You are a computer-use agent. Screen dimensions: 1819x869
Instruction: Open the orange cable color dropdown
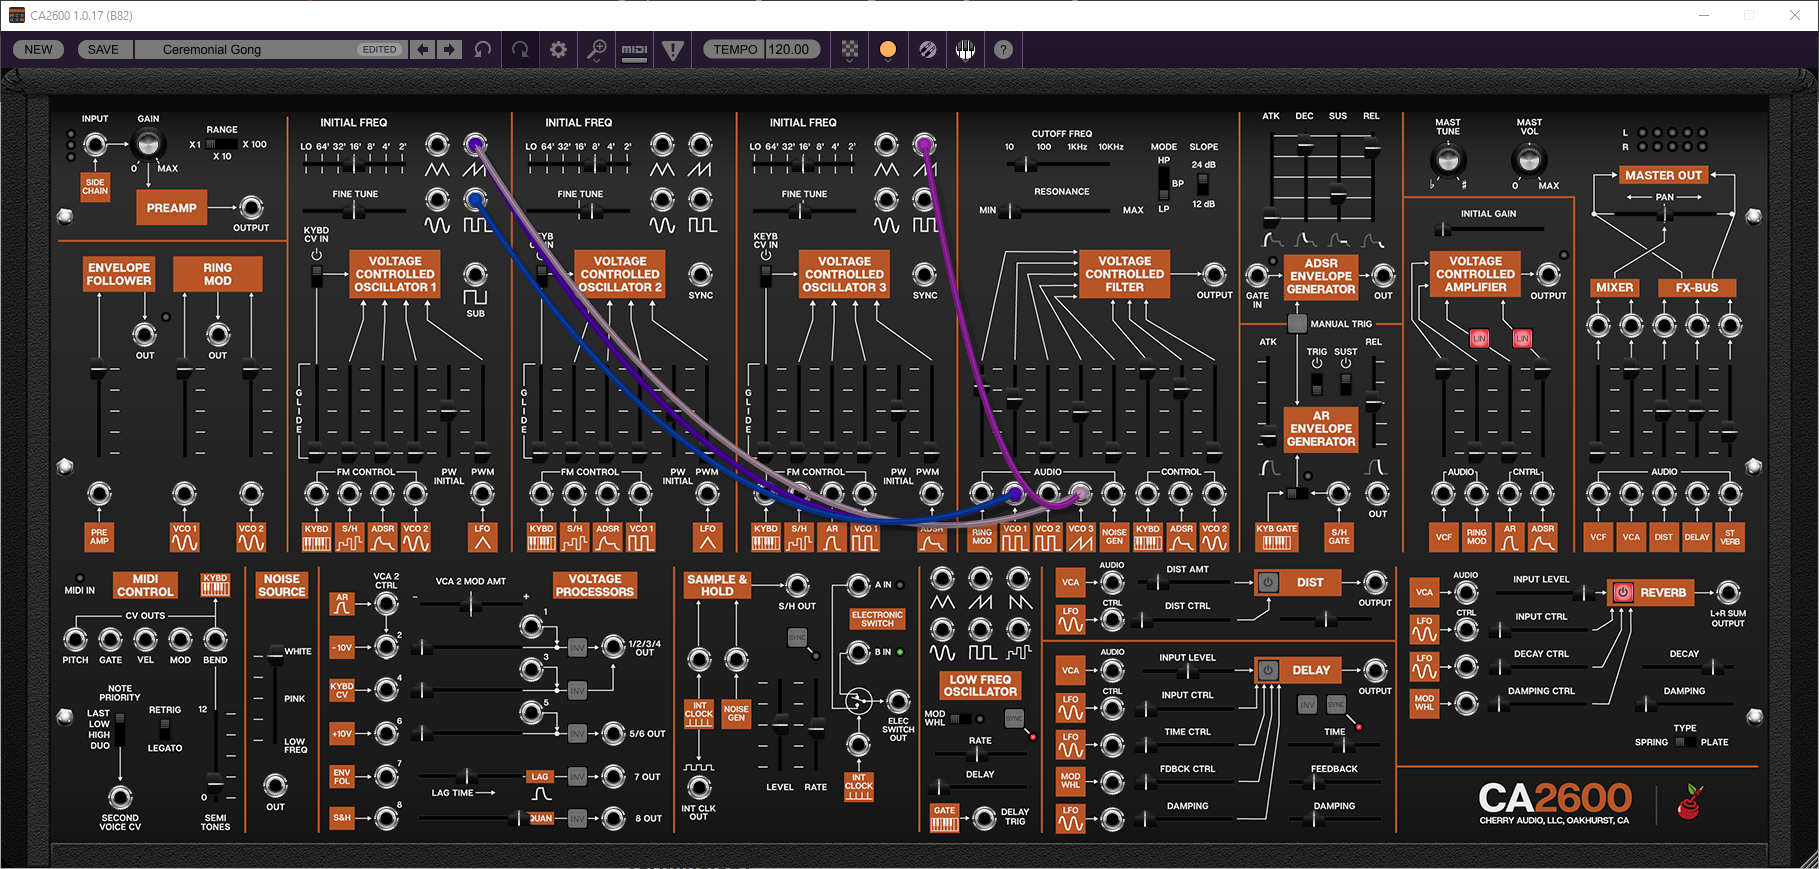[887, 50]
